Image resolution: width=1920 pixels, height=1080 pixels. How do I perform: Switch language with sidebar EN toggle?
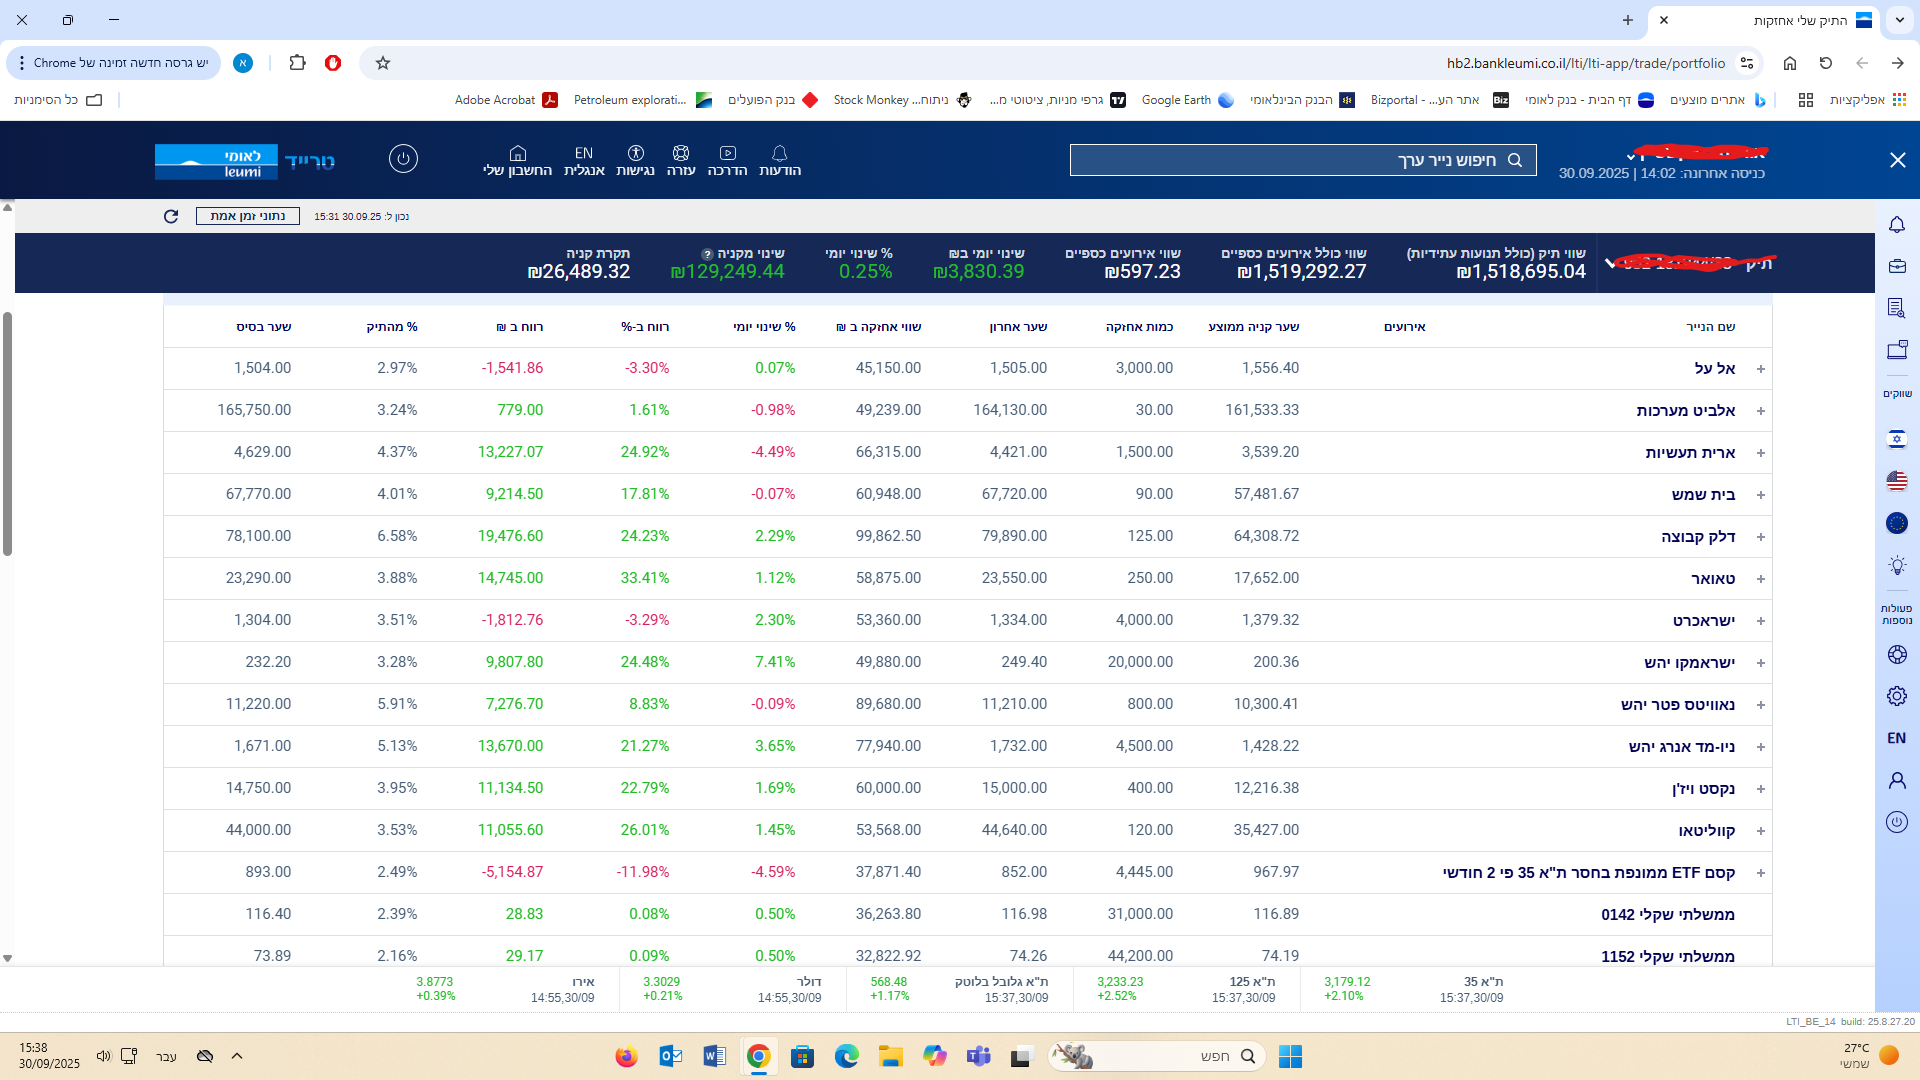click(x=1896, y=738)
